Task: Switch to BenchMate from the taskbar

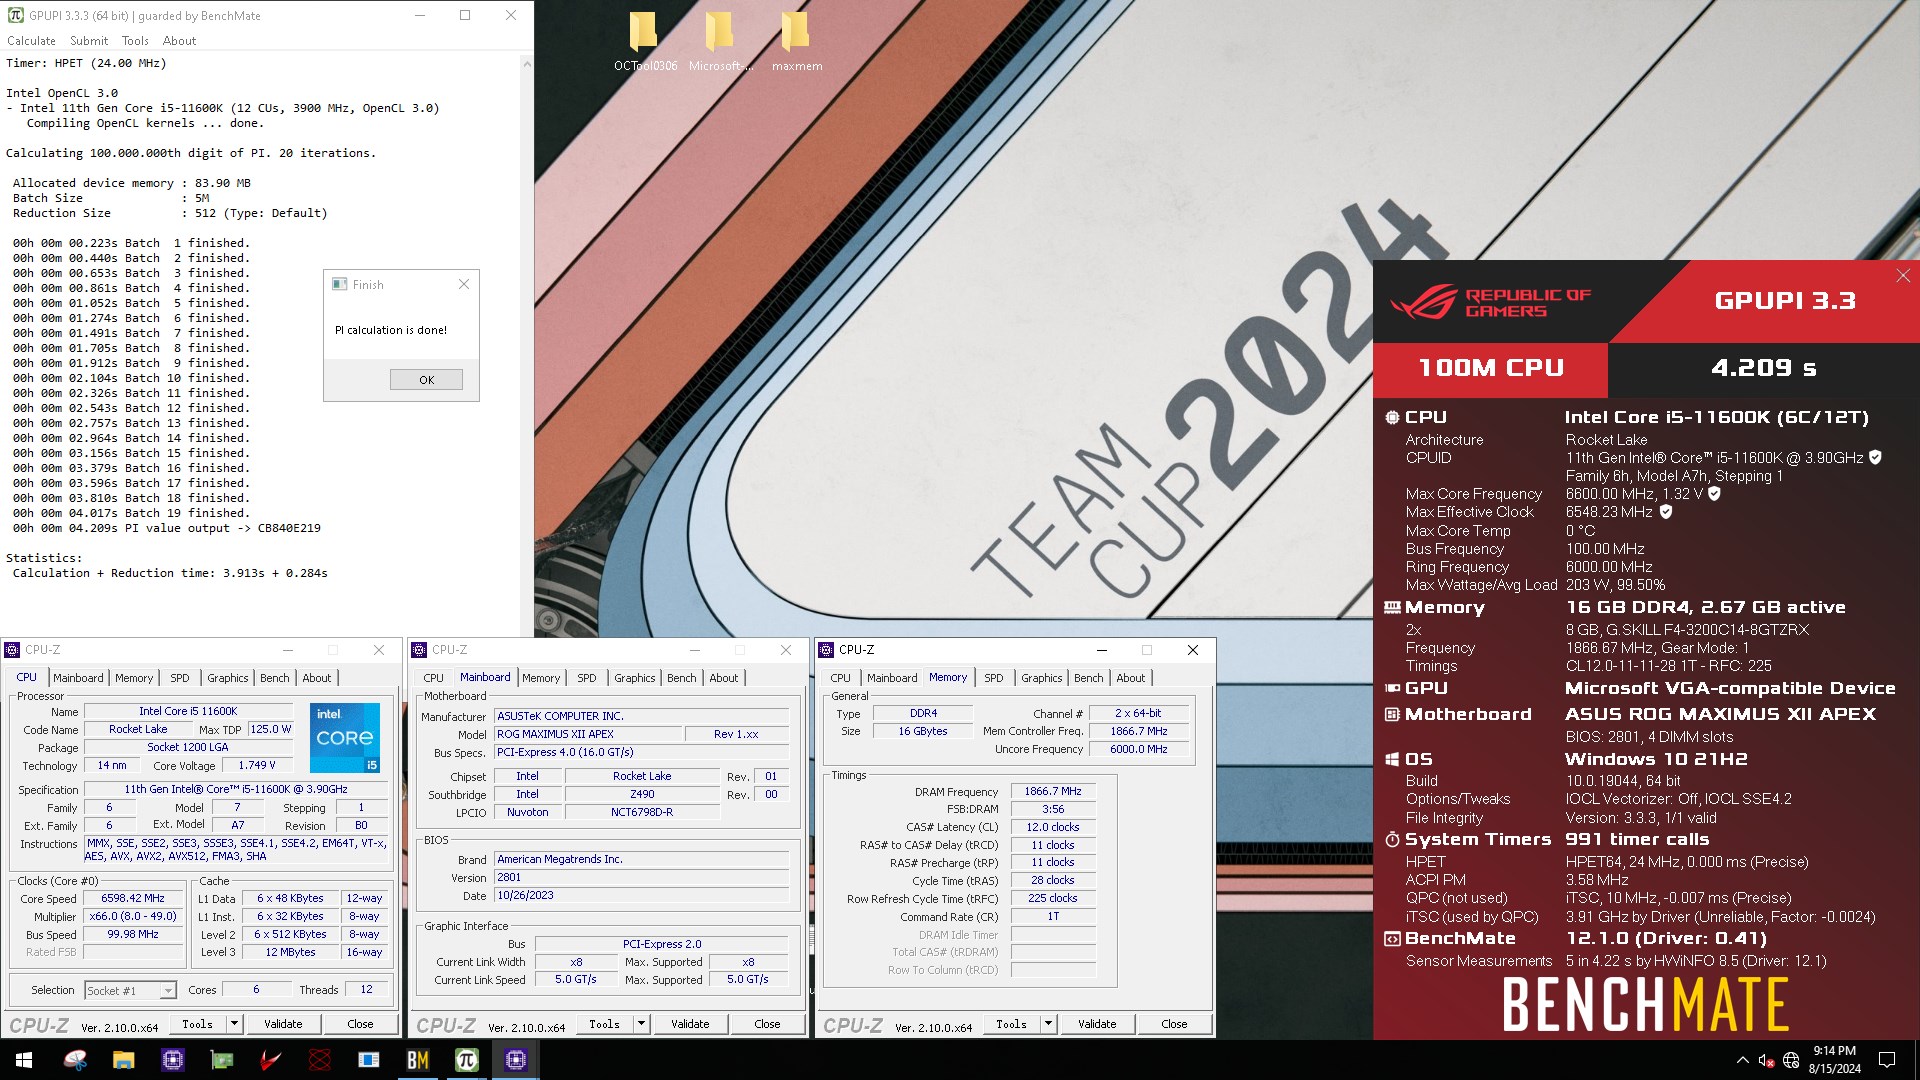Action: pyautogui.click(x=417, y=1060)
